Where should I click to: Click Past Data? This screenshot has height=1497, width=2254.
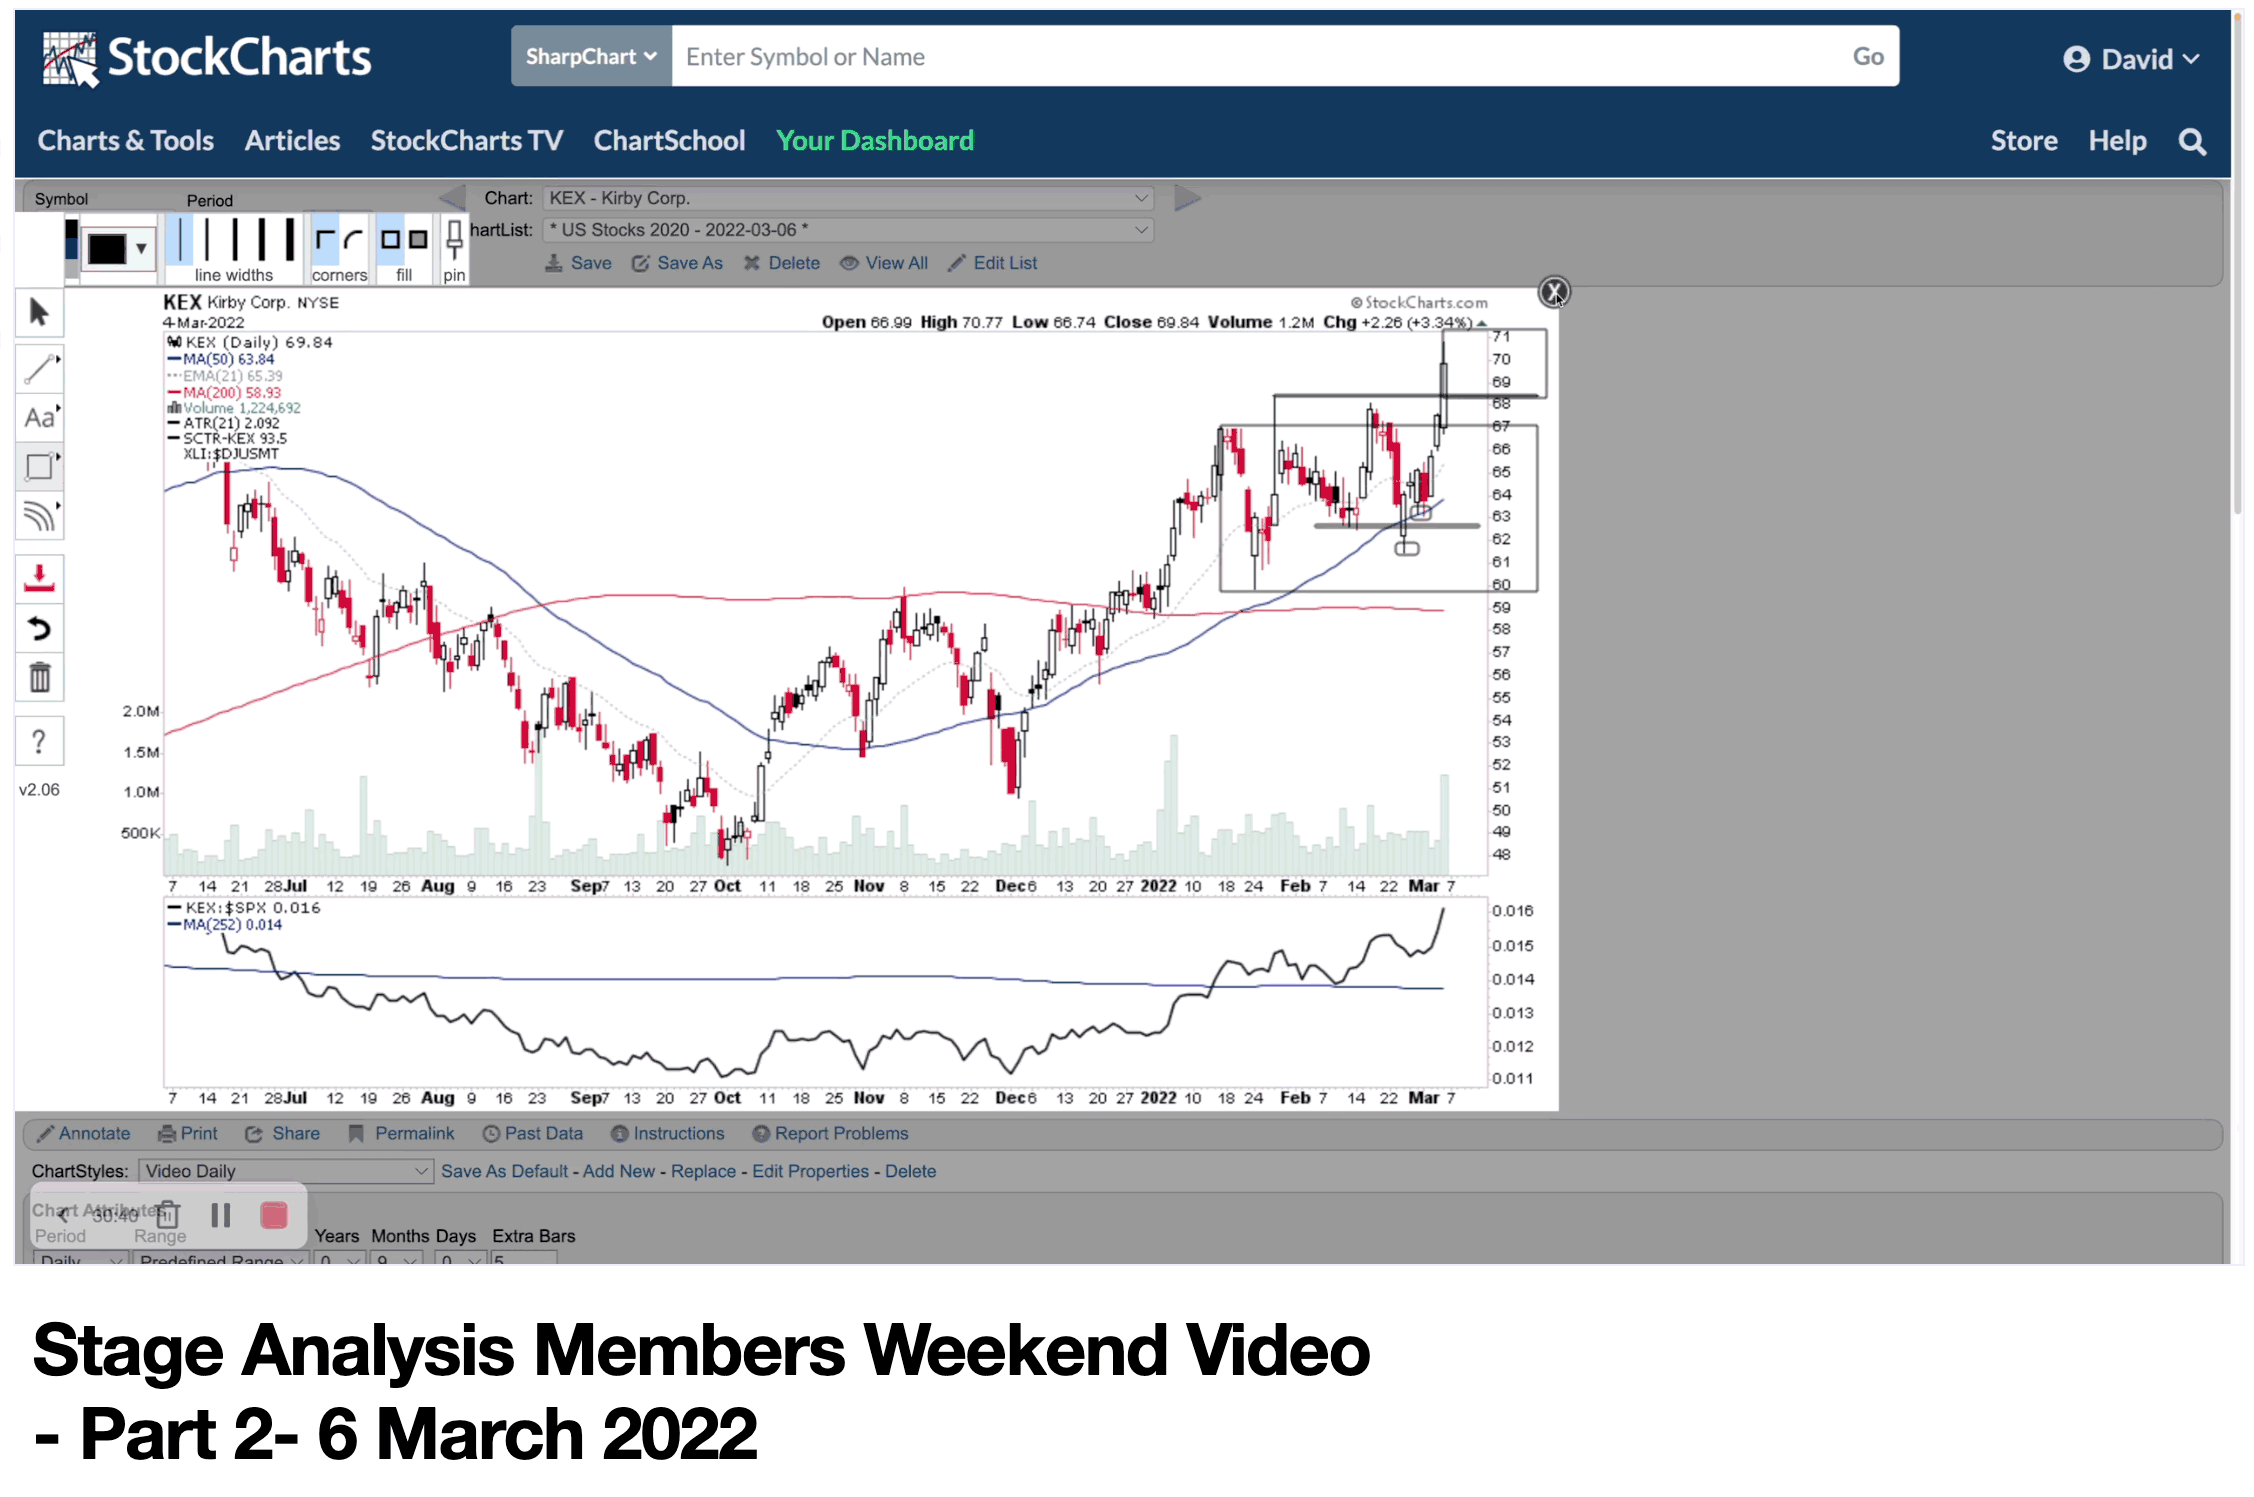tap(532, 1133)
